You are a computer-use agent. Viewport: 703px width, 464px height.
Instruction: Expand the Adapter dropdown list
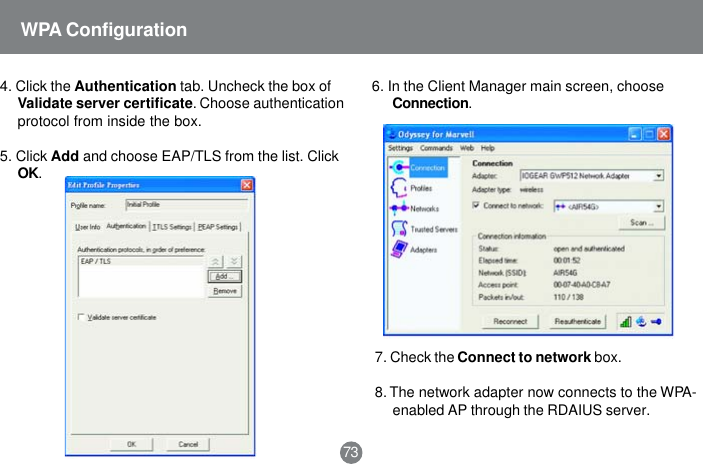(x=659, y=176)
